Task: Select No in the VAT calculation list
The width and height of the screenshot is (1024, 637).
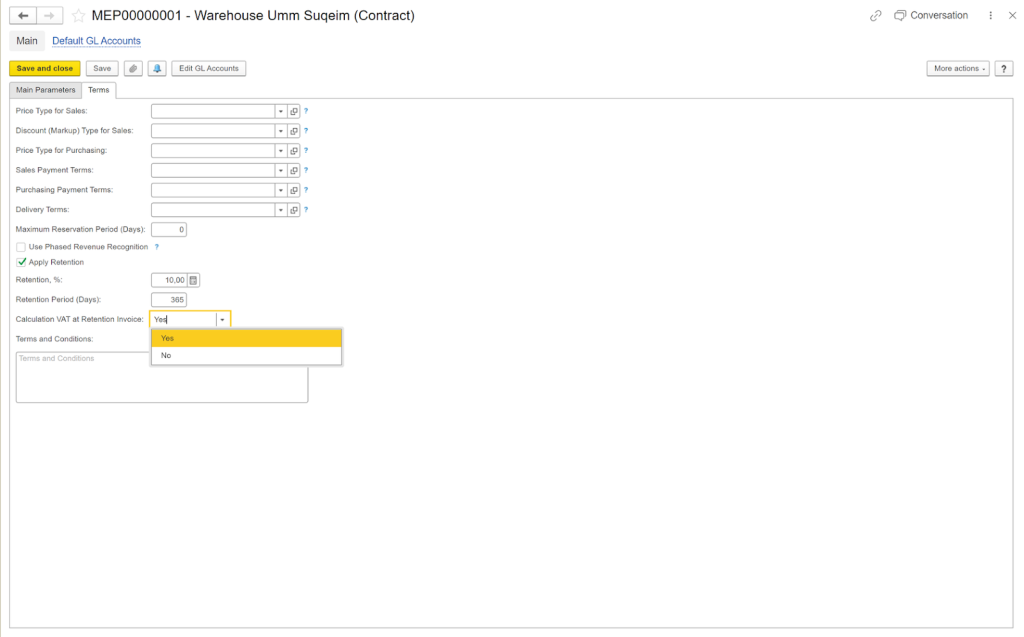Action: tap(166, 355)
